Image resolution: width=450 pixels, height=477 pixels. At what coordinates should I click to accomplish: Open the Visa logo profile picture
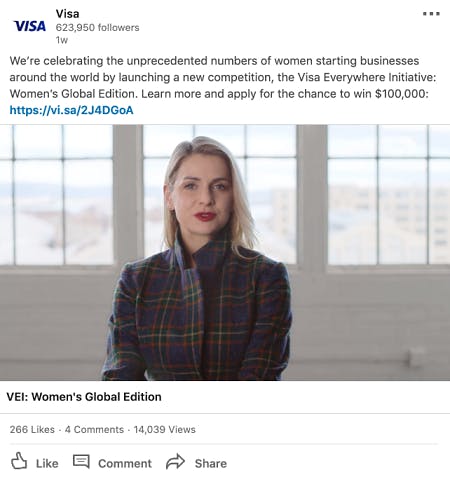coord(30,26)
